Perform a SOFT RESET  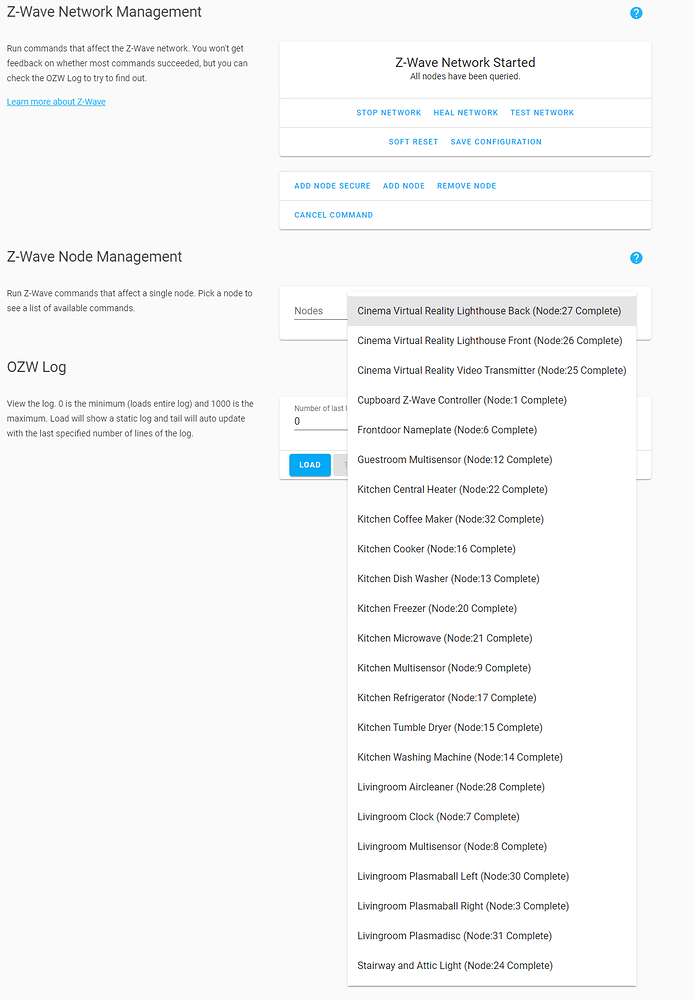(413, 141)
